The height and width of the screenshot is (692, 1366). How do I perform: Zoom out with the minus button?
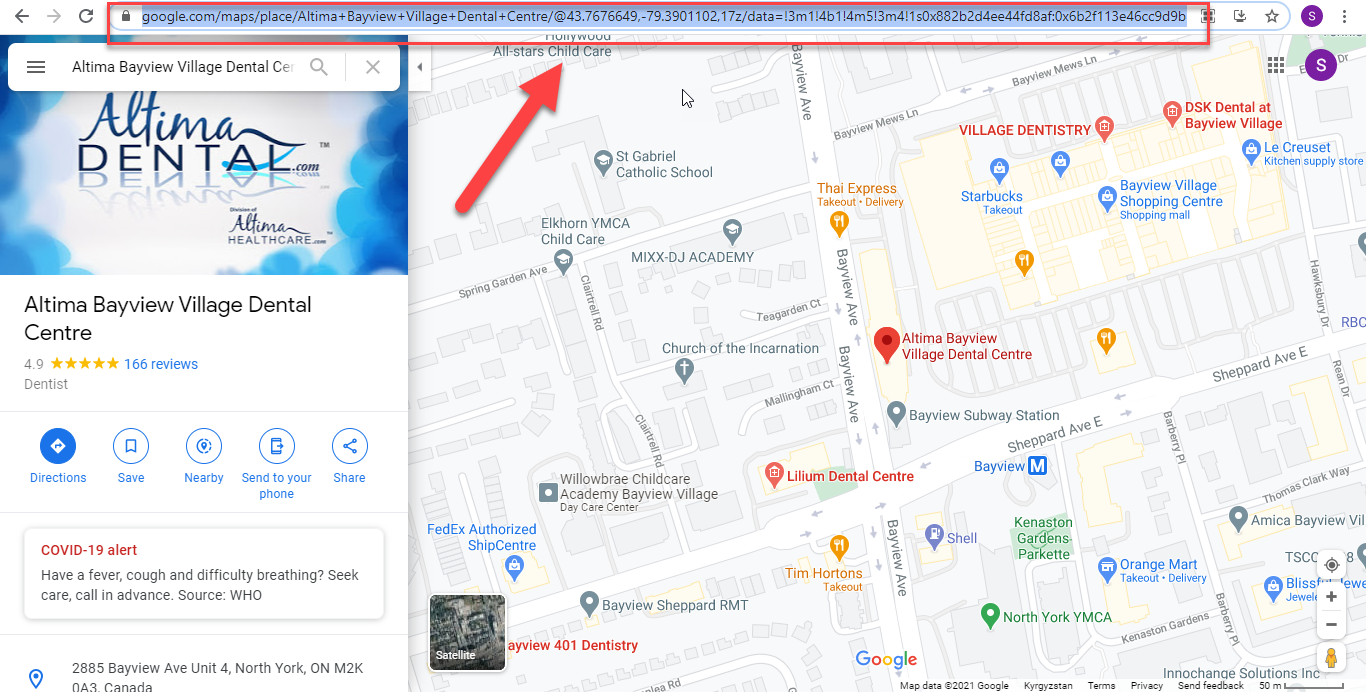pyautogui.click(x=1331, y=625)
